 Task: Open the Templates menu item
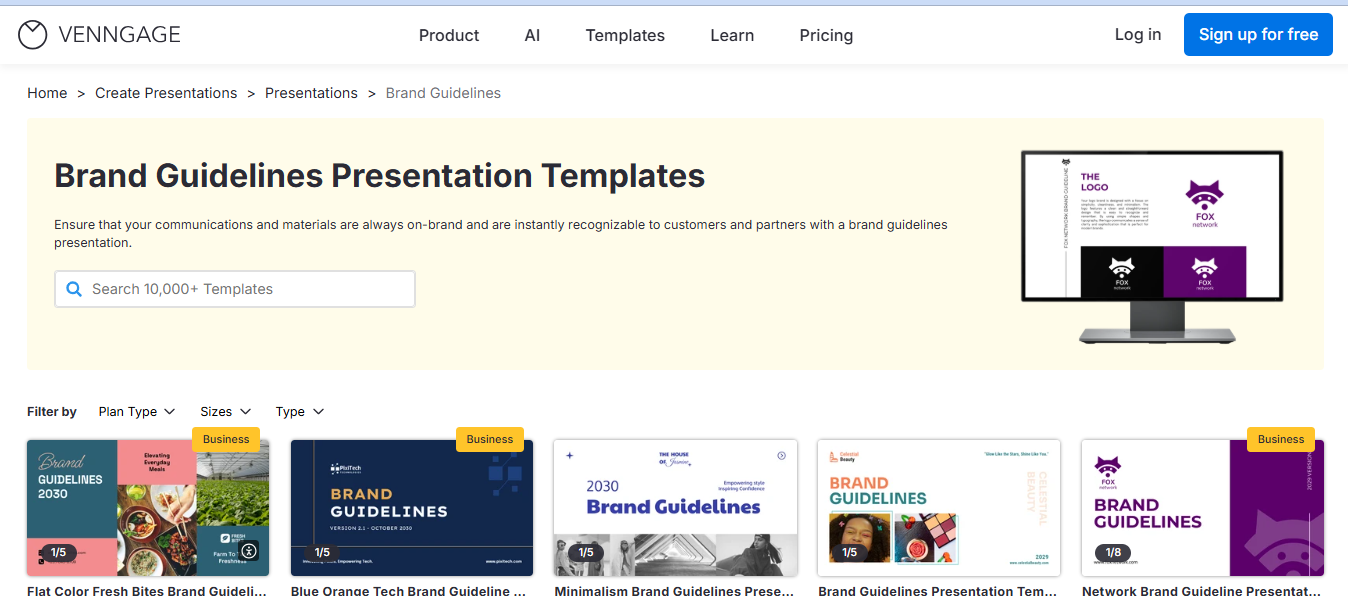pos(625,35)
